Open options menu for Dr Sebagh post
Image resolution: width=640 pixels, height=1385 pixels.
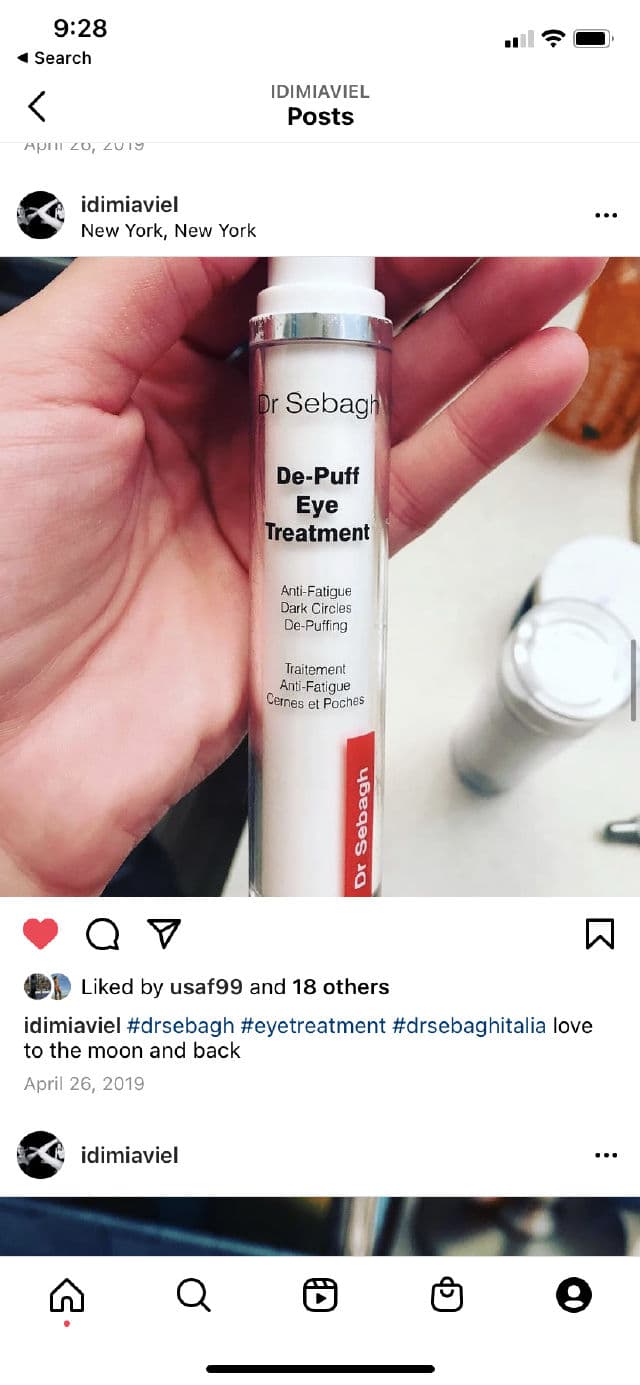tap(606, 215)
